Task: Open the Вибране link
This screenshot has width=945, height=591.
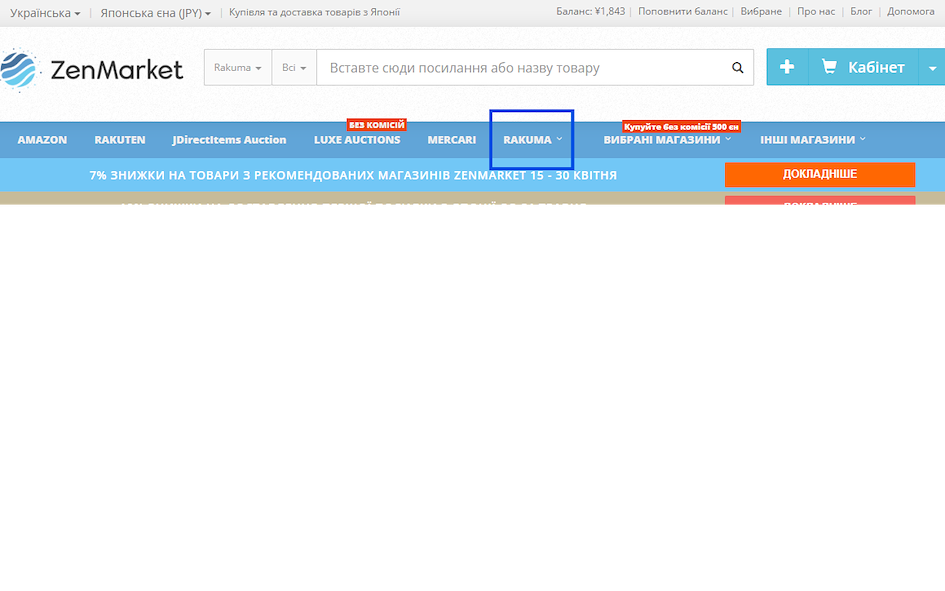Action: click(x=761, y=11)
